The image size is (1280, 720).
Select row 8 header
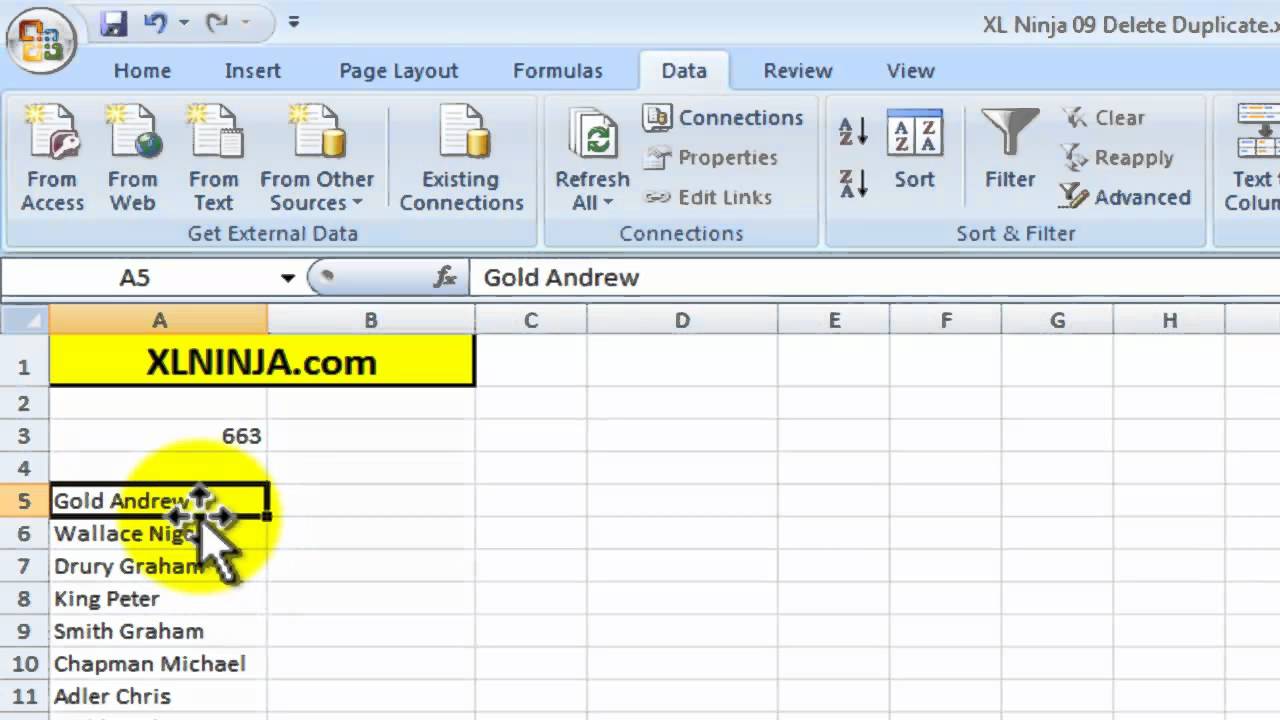(x=25, y=599)
